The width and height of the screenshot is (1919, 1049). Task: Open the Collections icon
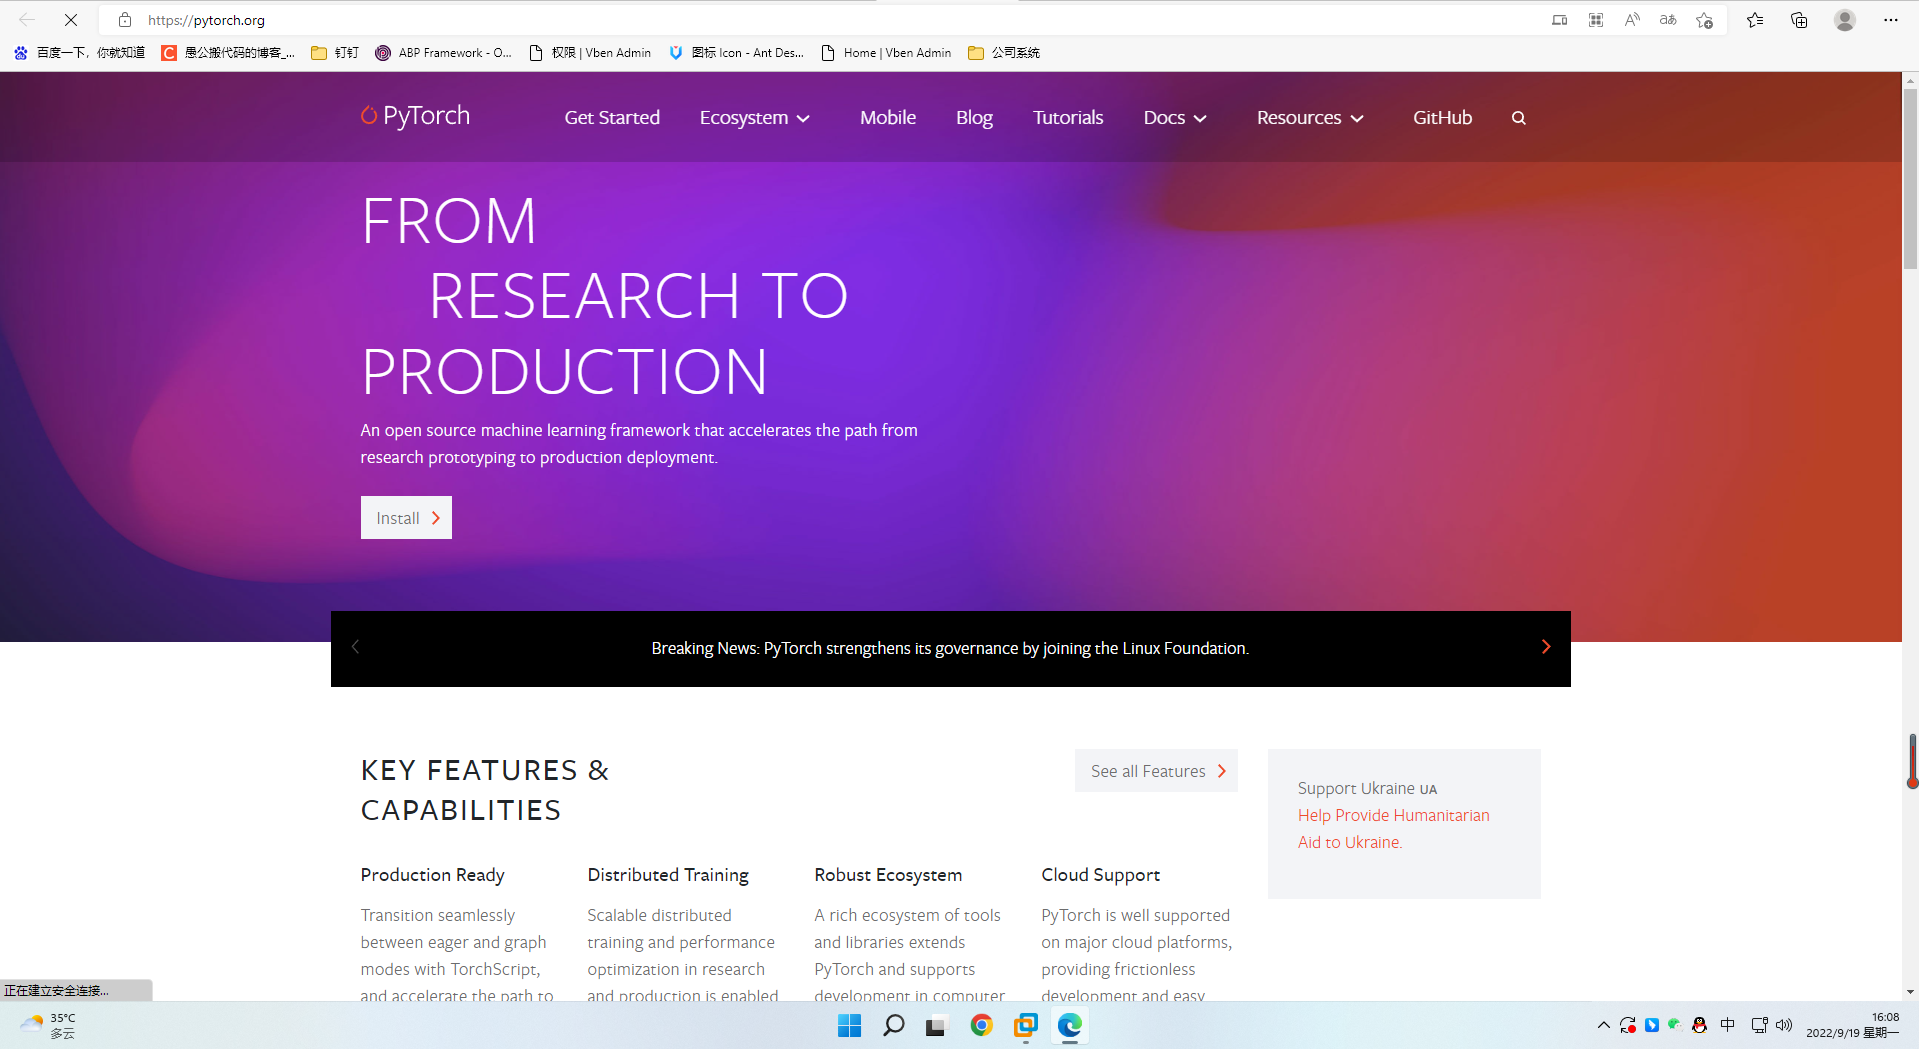click(1799, 20)
